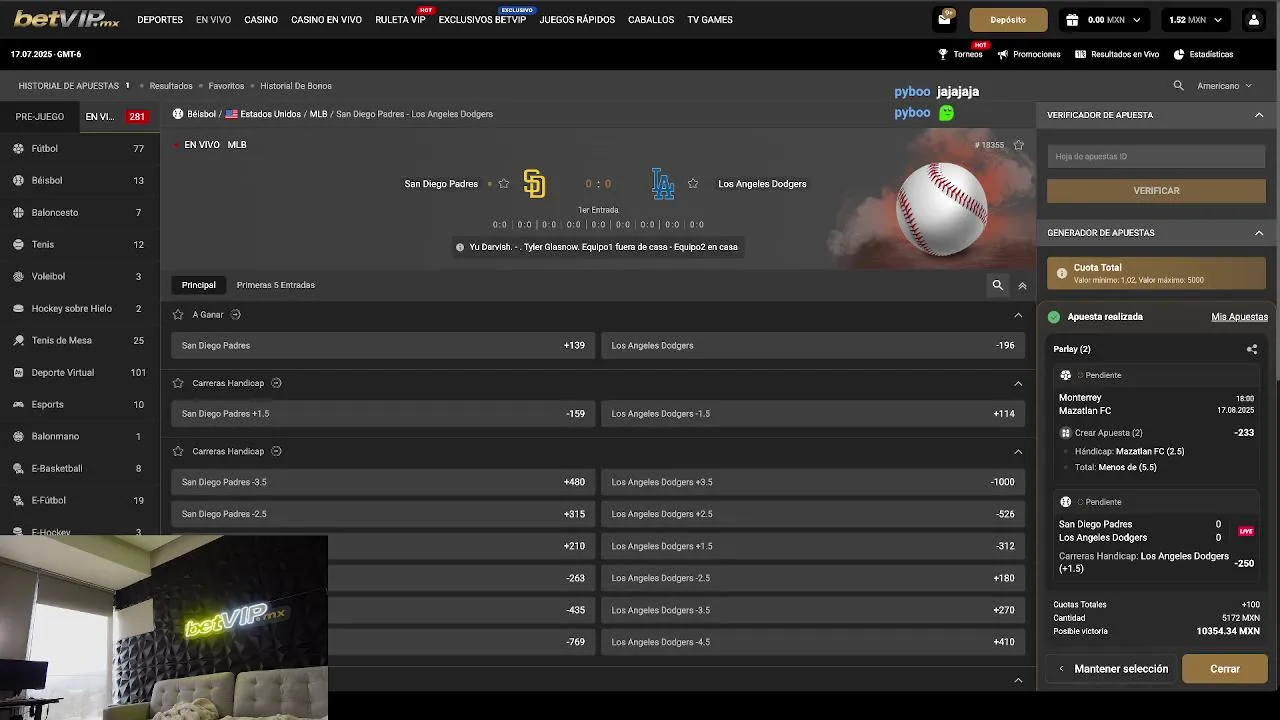Image resolution: width=1280 pixels, height=720 pixels.
Task: Switch to the Pre-Juego tab
Action: coord(40,117)
